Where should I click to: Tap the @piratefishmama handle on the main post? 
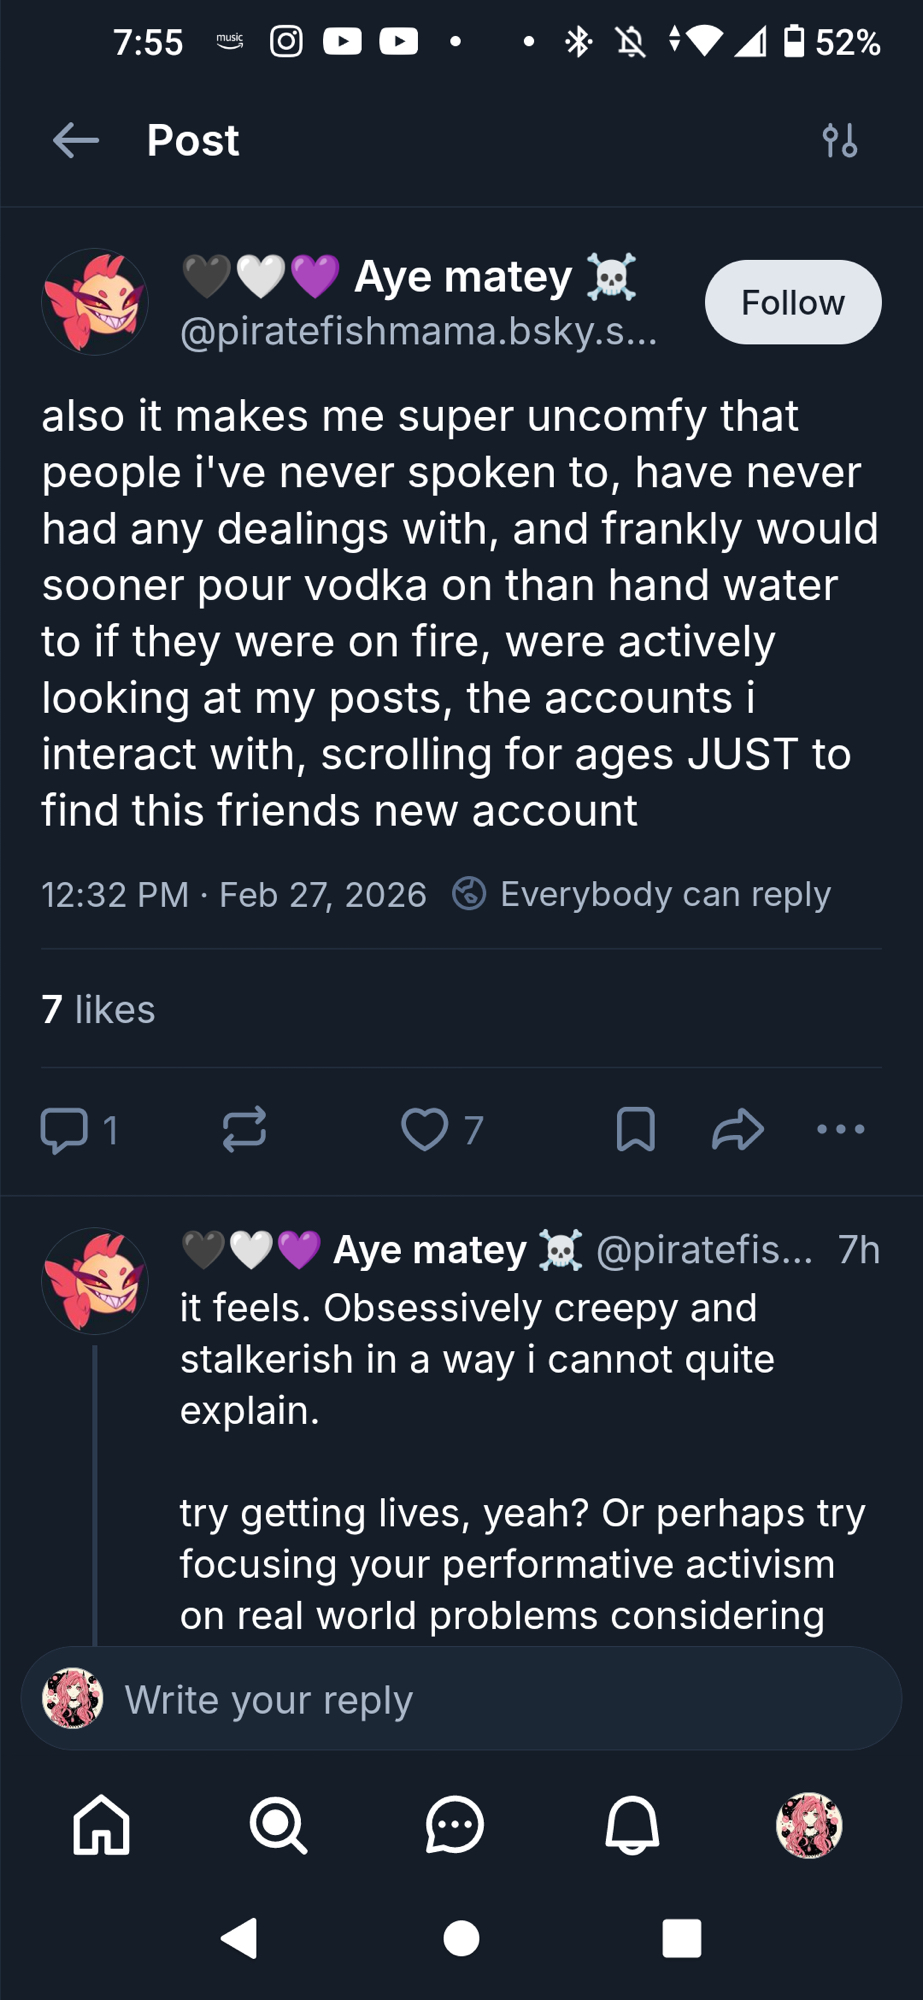[x=418, y=331]
